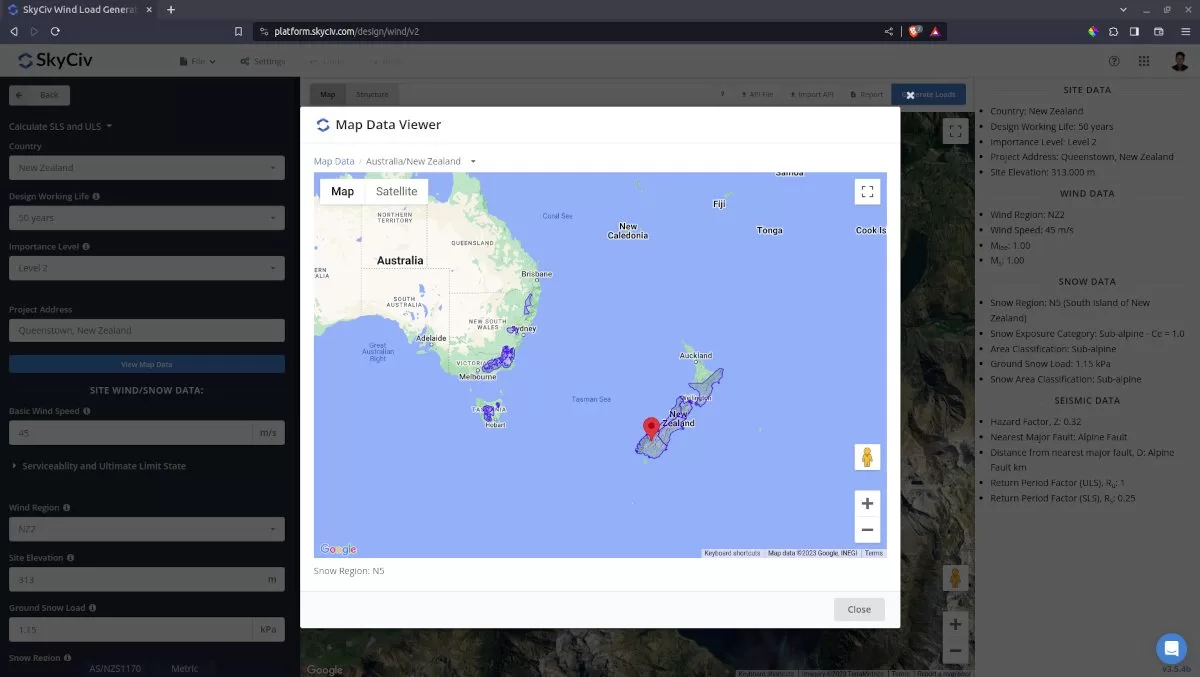Zoom in on the Map Data Viewer map
This screenshot has width=1200, height=677.
[867, 504]
